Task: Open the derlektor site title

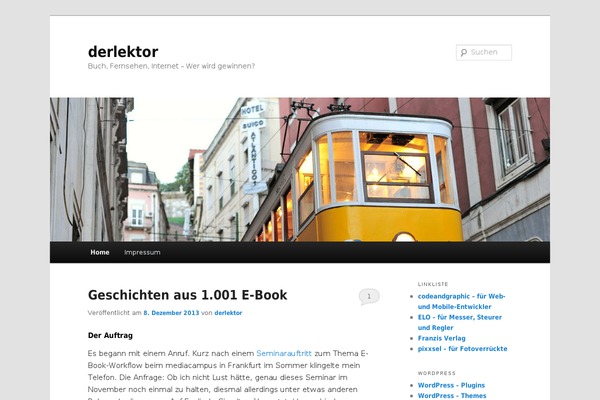Action: (x=123, y=52)
